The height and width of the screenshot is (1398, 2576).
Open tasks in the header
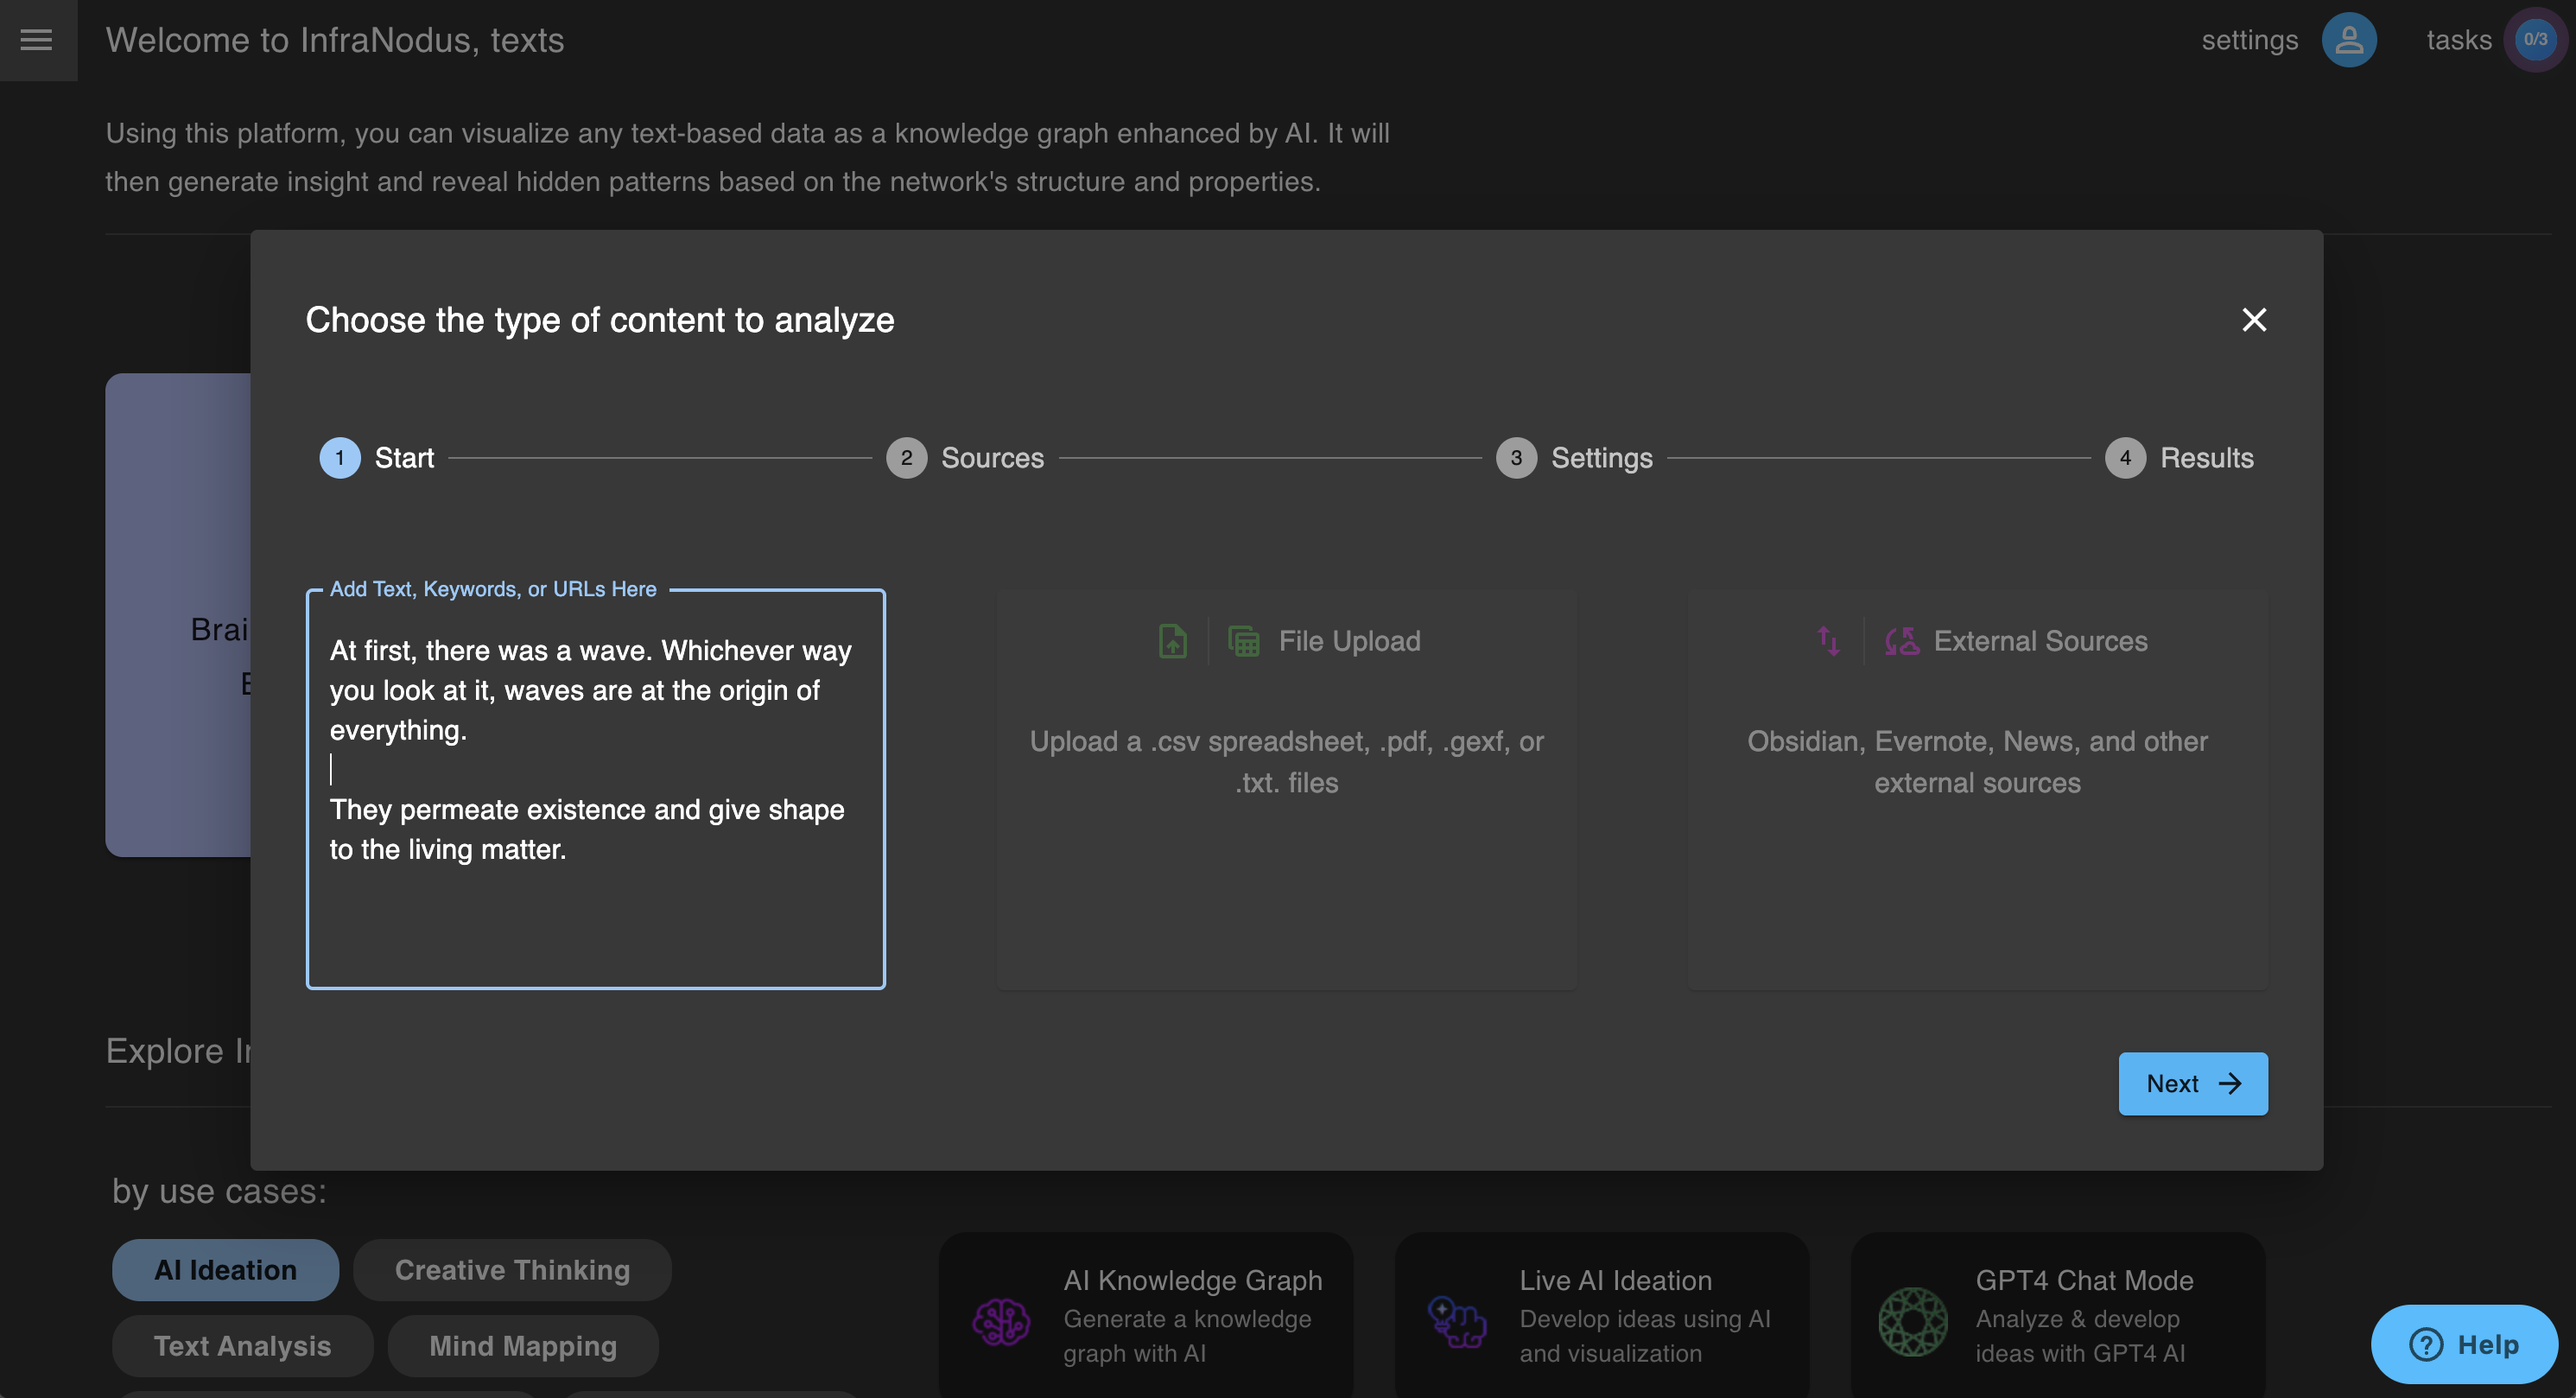point(2459,40)
